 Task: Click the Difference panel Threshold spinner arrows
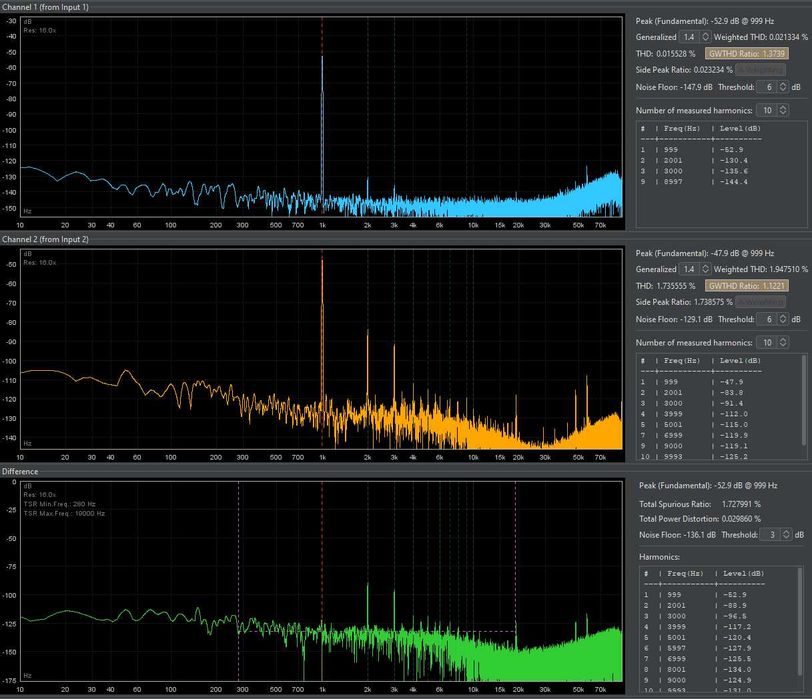(x=786, y=535)
